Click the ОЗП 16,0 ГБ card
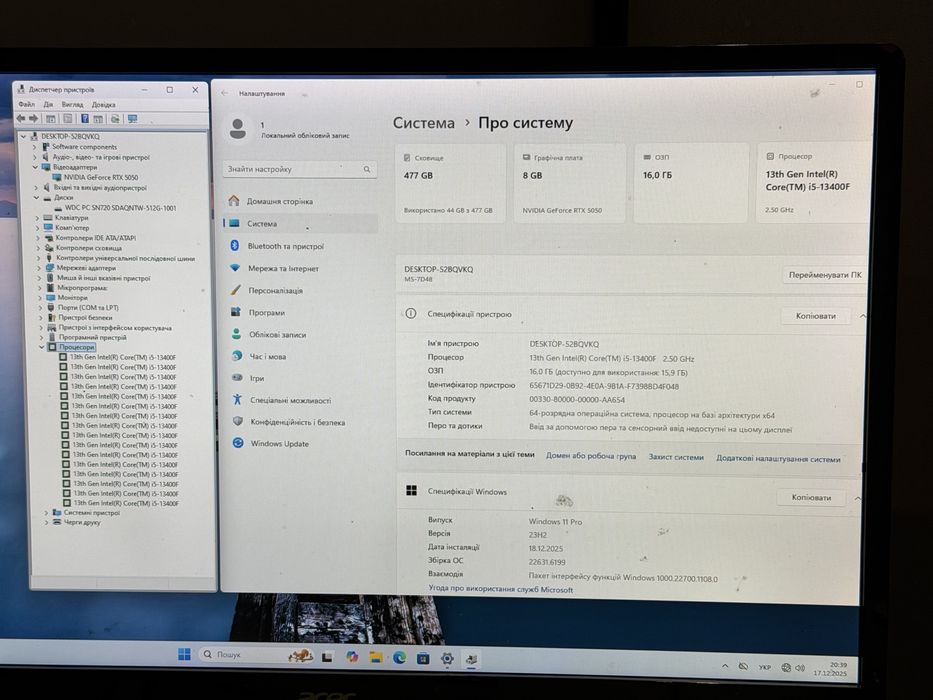This screenshot has height=700, width=933. tap(690, 183)
